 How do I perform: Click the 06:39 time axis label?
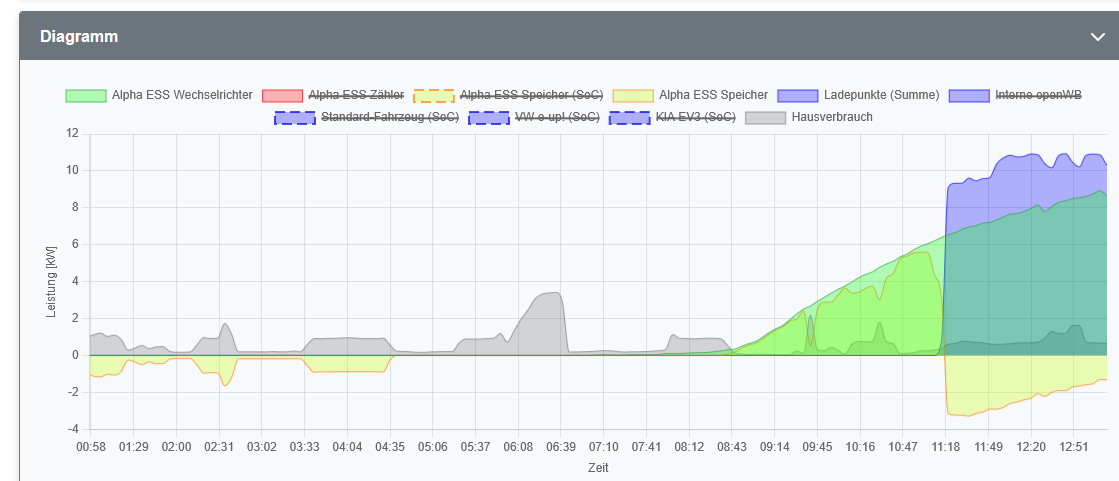(x=560, y=447)
